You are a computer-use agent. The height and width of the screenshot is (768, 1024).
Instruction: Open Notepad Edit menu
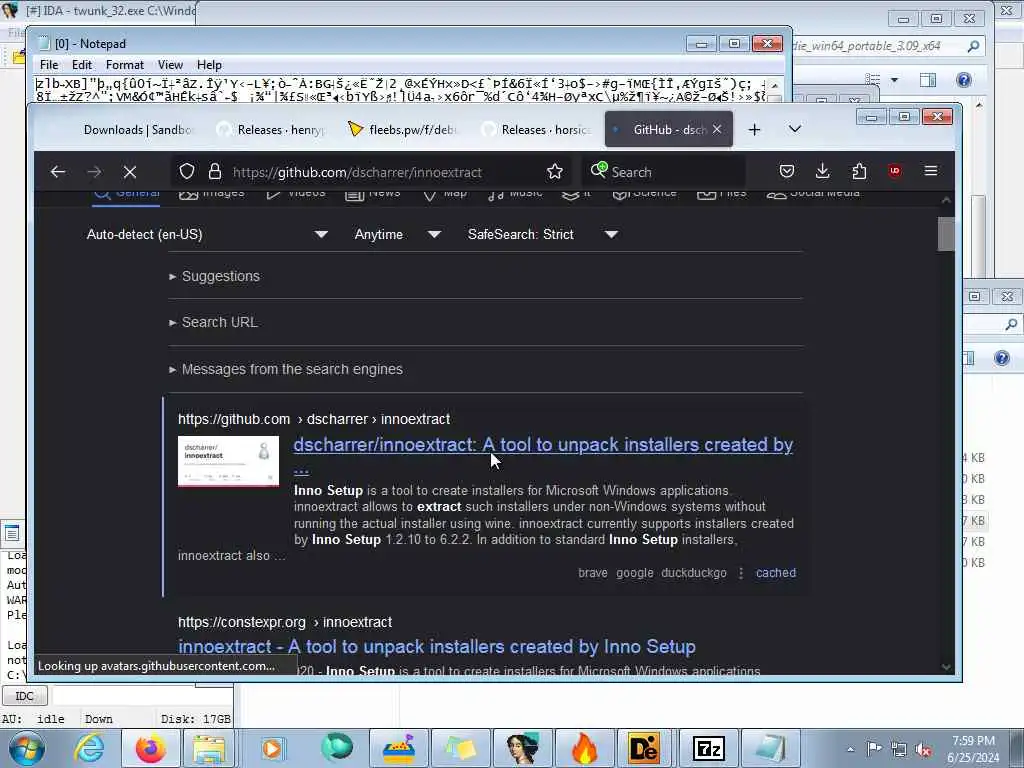click(82, 65)
